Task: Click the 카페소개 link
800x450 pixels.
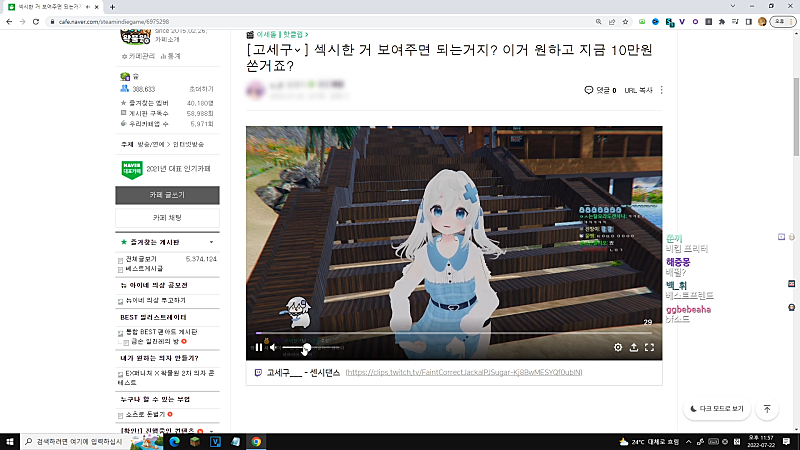Action: tap(167, 39)
